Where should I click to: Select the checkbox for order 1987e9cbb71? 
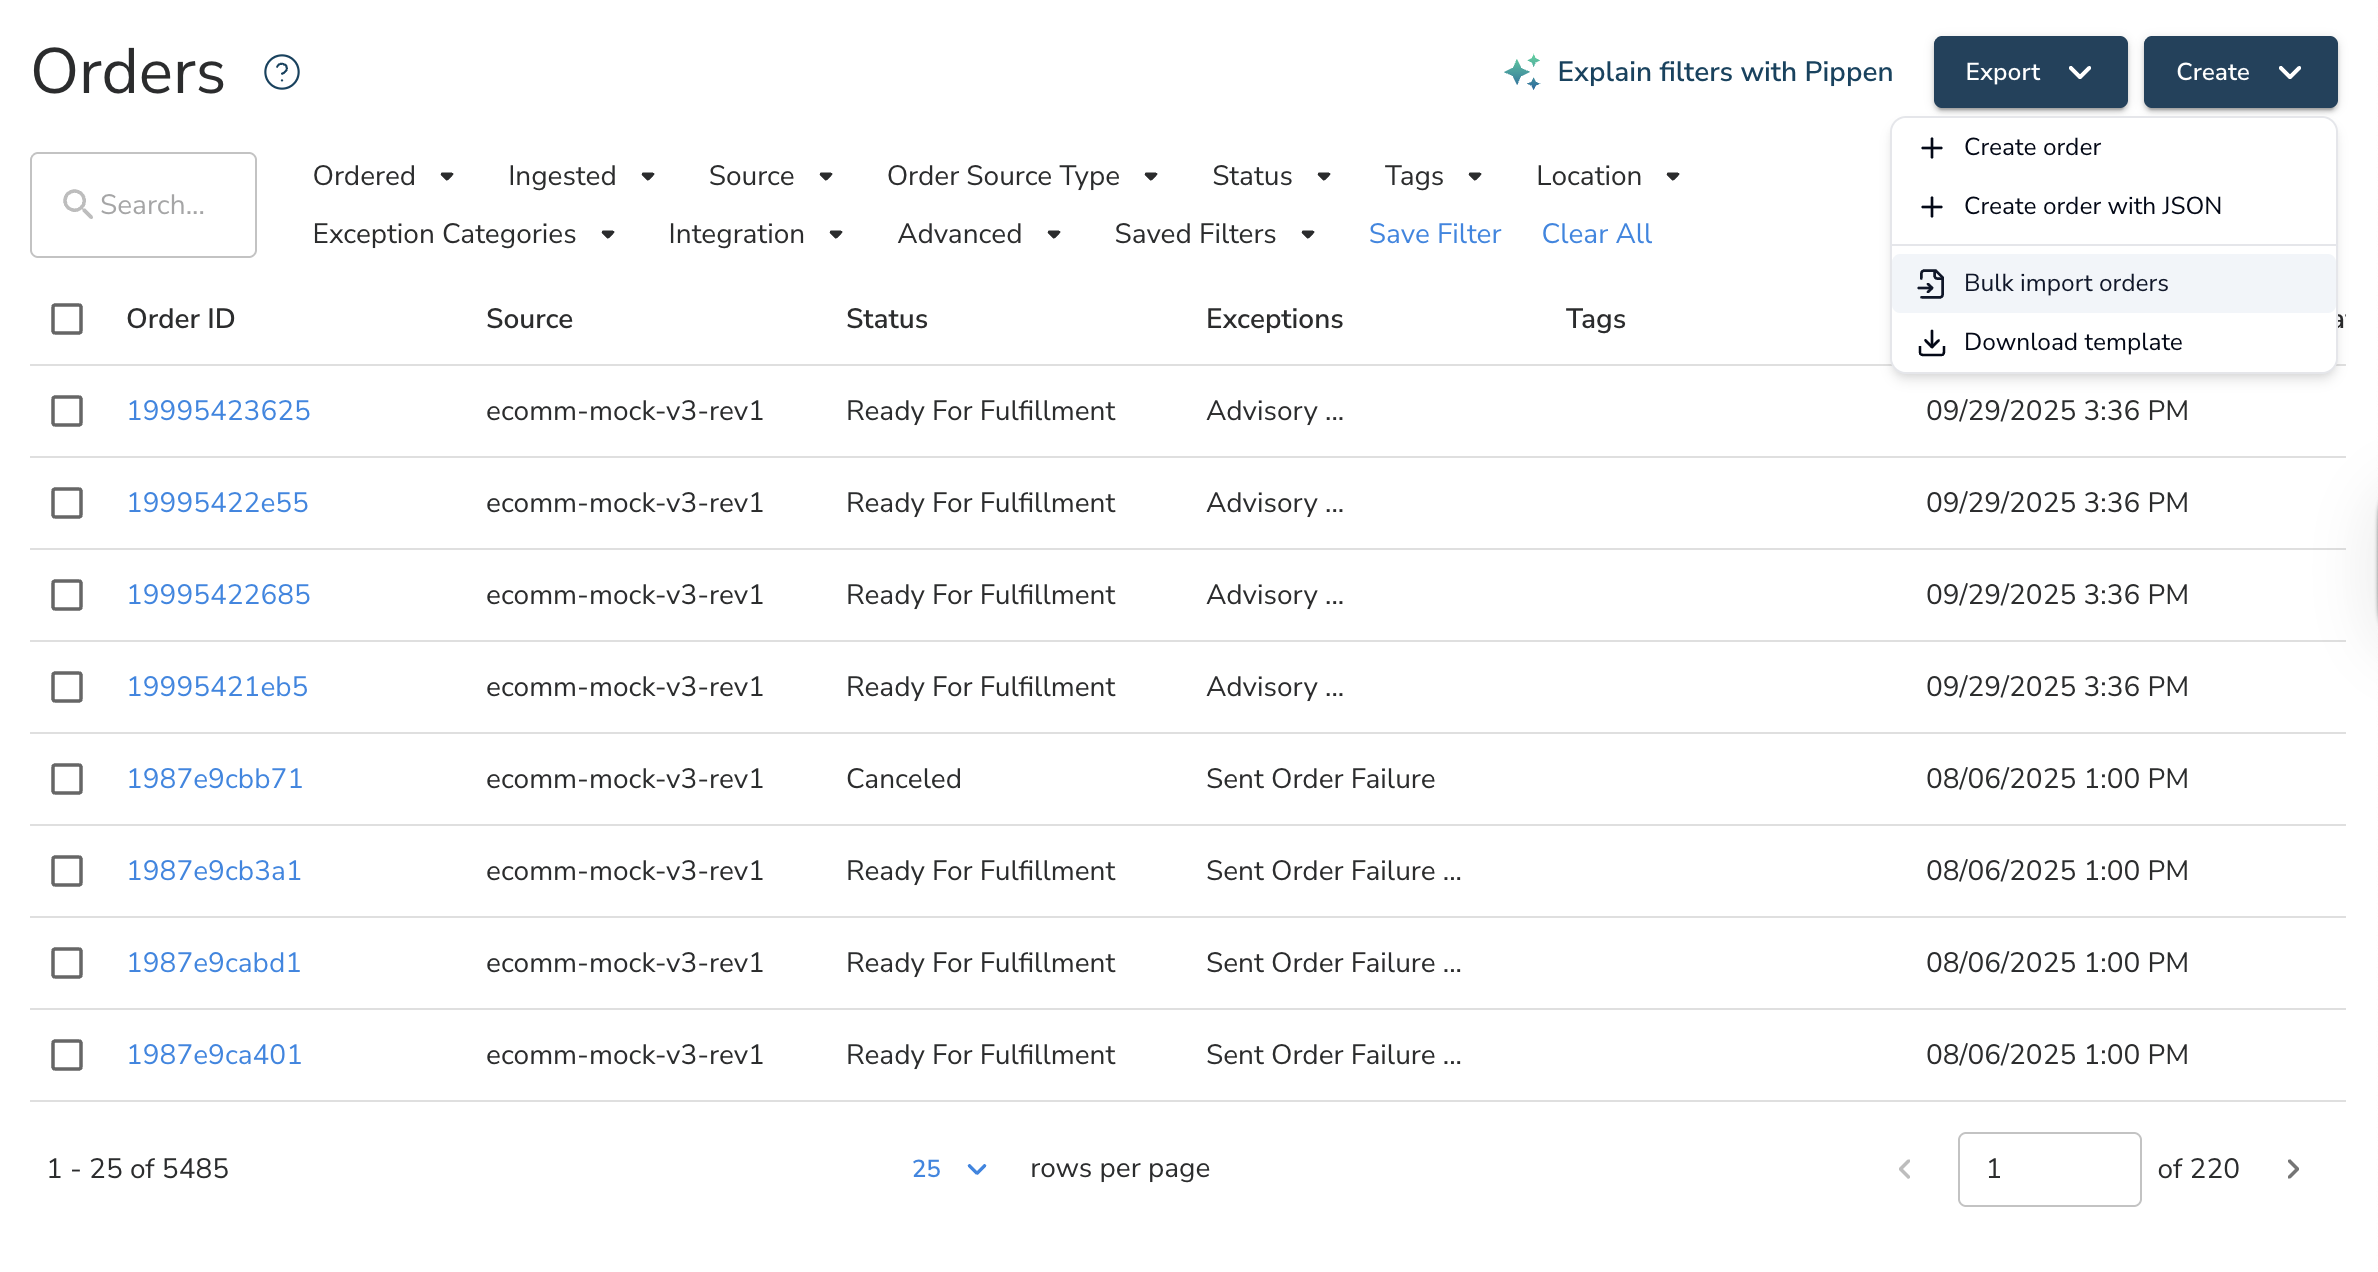(x=67, y=778)
